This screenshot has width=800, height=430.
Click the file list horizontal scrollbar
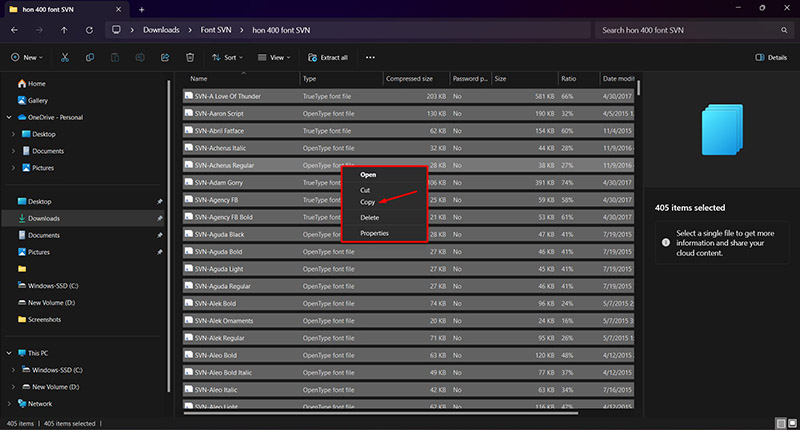381,413
